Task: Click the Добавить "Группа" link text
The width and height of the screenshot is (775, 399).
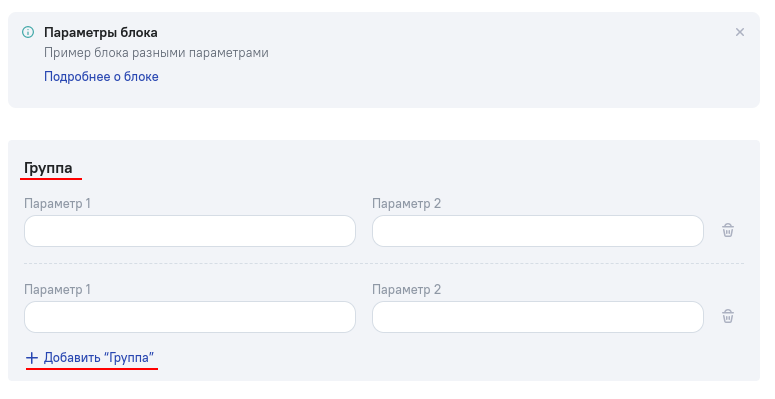Action: 99,357
